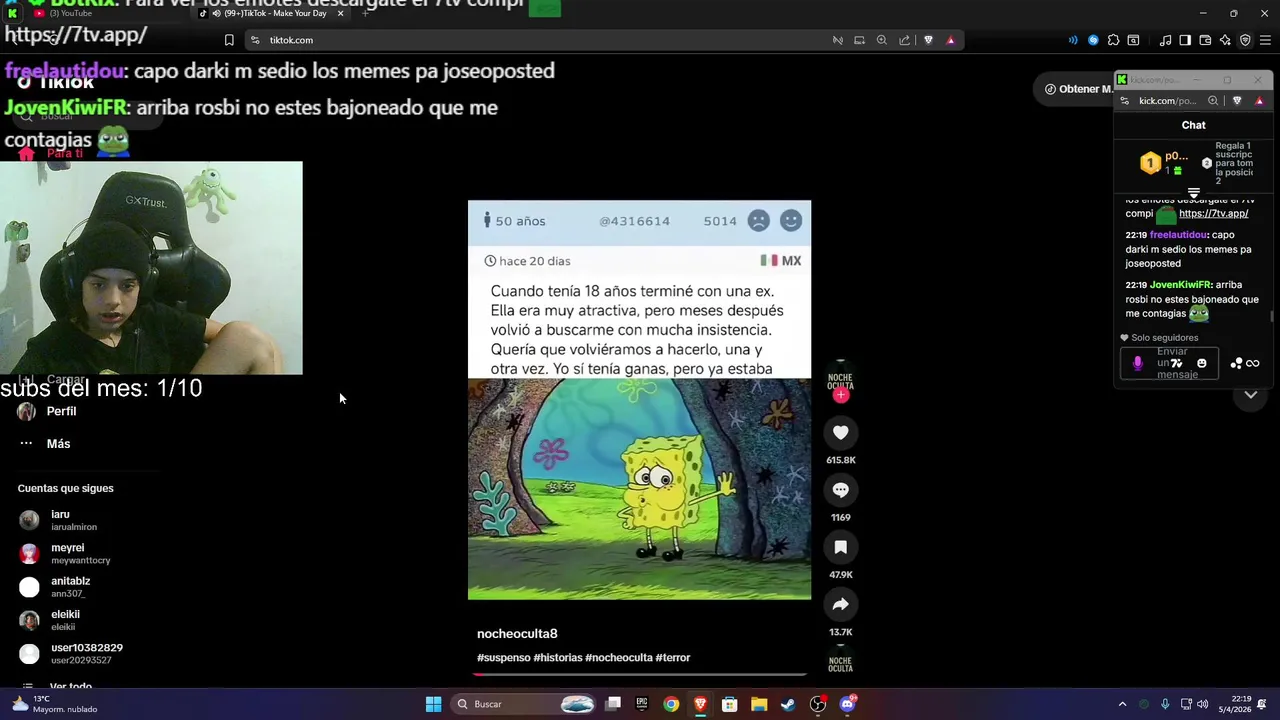Open zoom magnifier in TikTok address bar

(881, 40)
